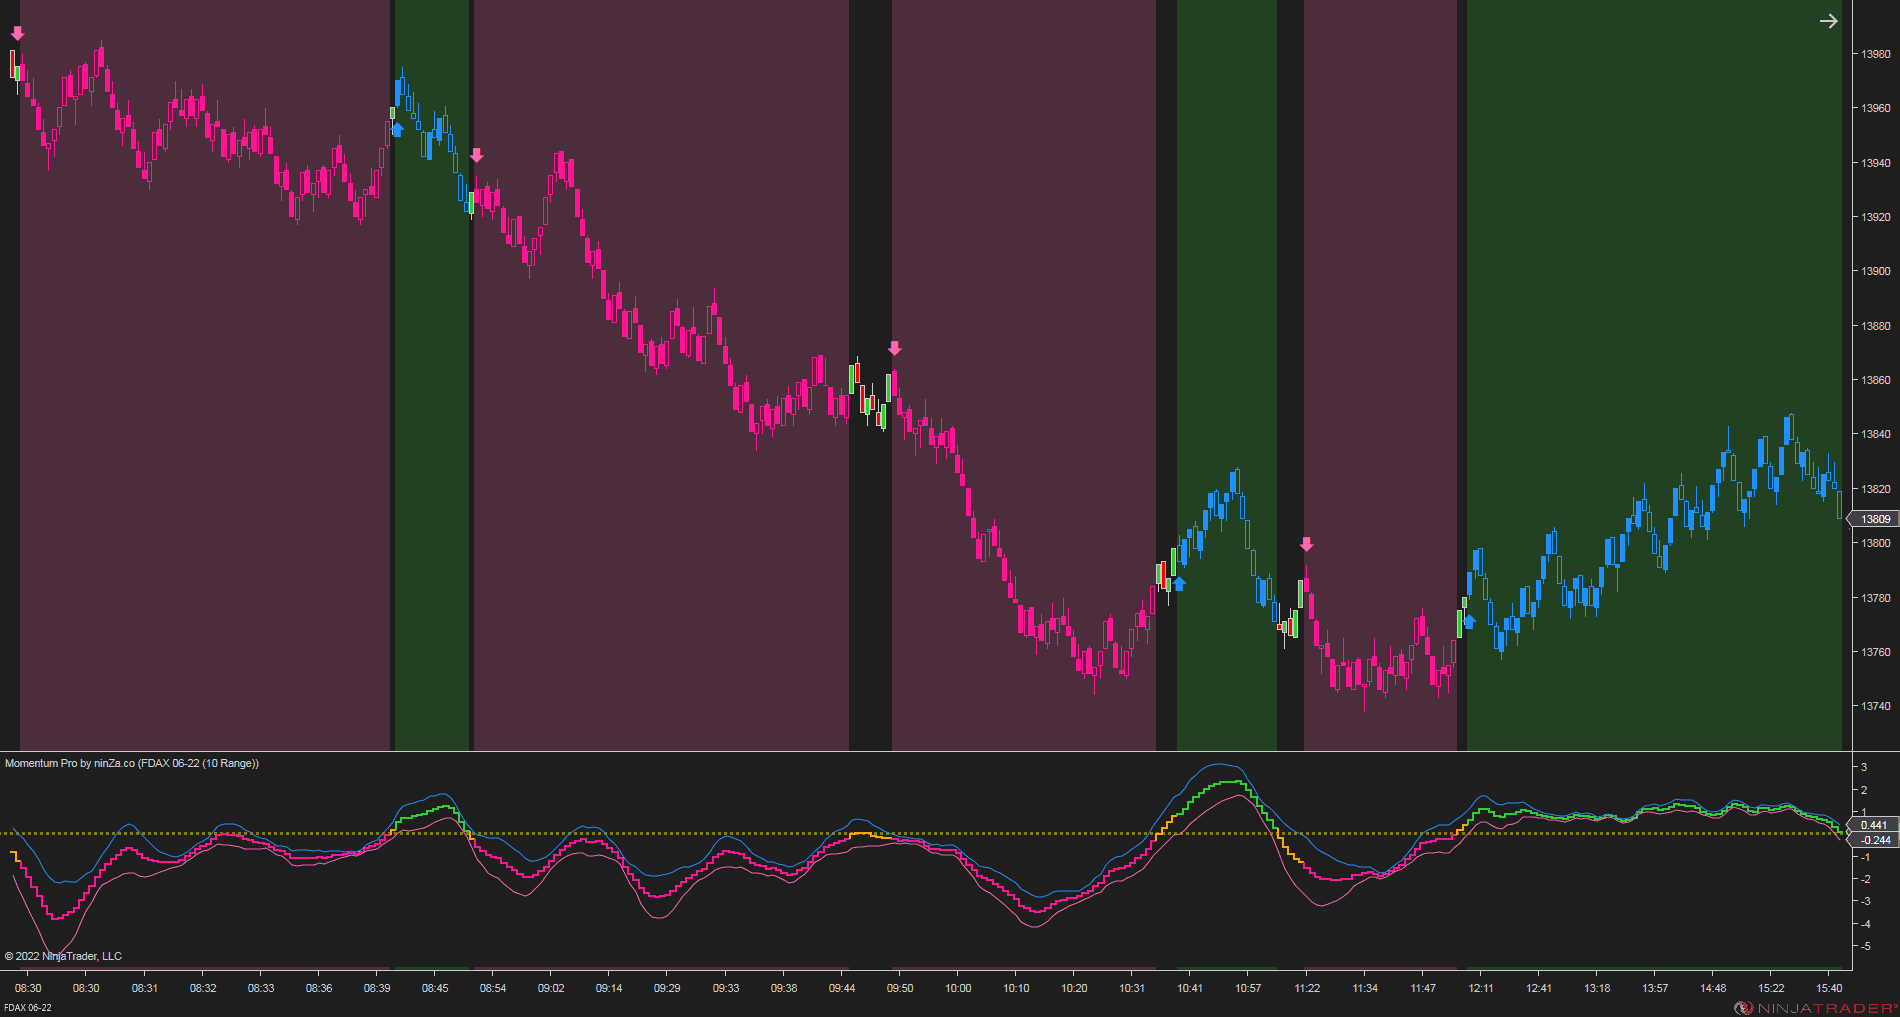Click the NinjaTrader logo in the corner
The image size is (1900, 1017).
(x=1815, y=1008)
